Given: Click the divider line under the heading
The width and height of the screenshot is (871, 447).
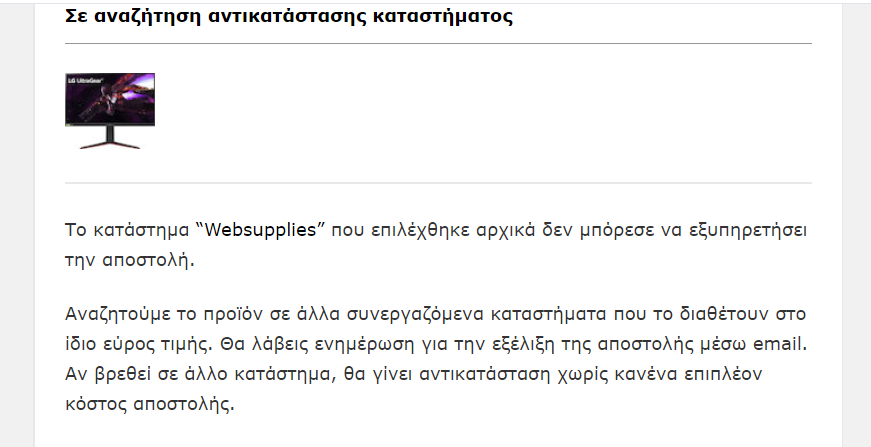Looking at the screenshot, I should [438, 43].
